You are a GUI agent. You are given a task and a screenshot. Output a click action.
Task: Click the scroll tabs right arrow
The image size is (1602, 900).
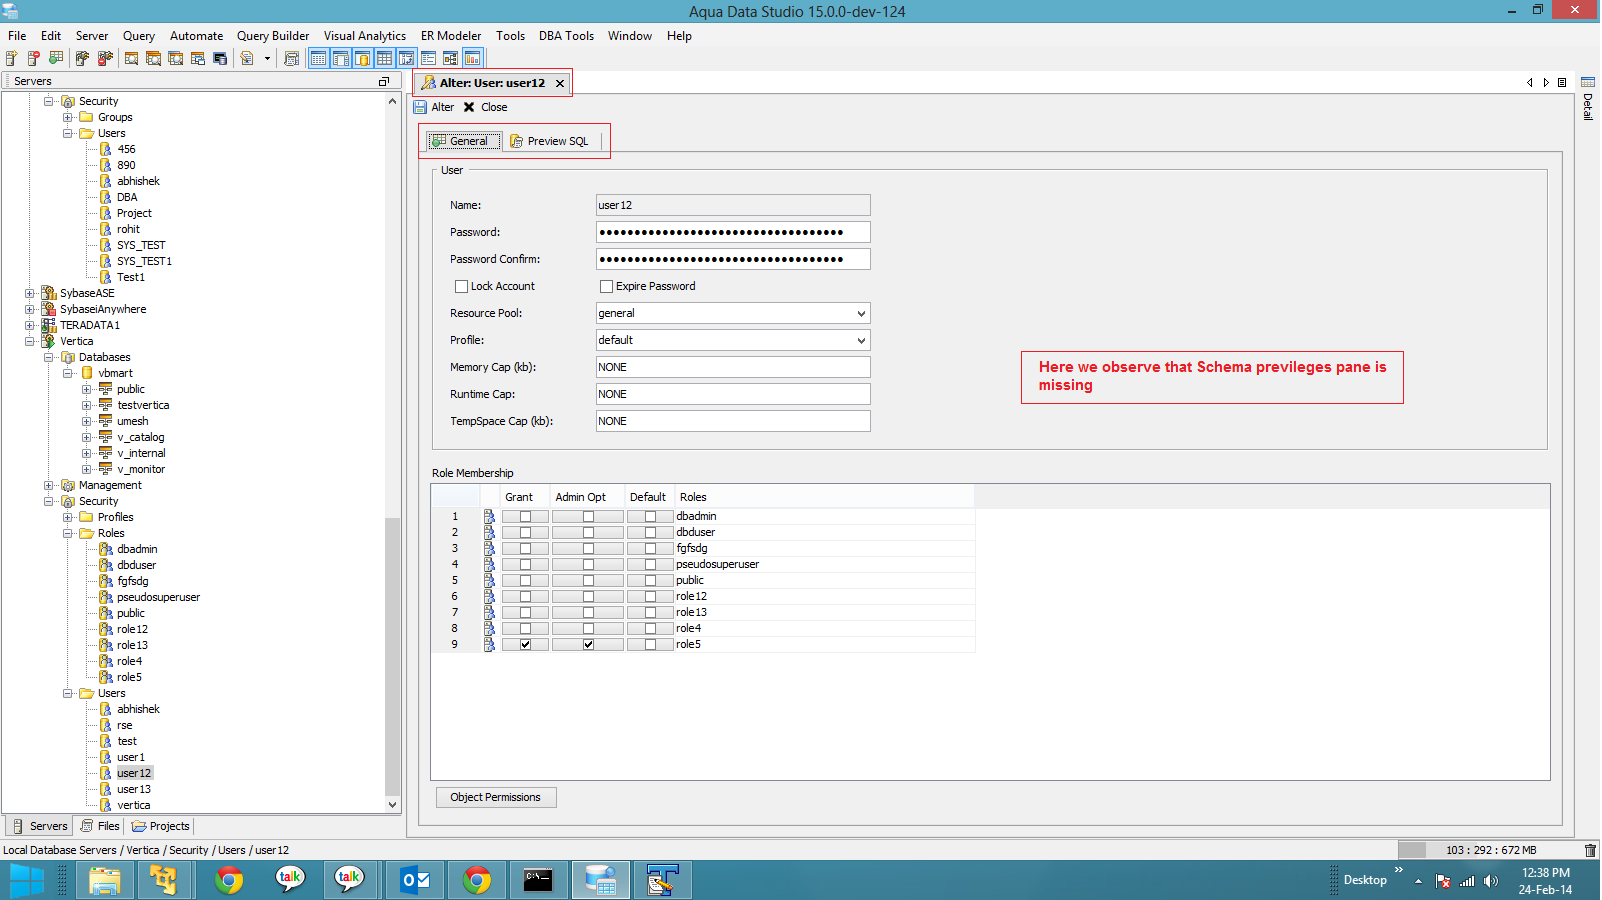pyautogui.click(x=1546, y=83)
